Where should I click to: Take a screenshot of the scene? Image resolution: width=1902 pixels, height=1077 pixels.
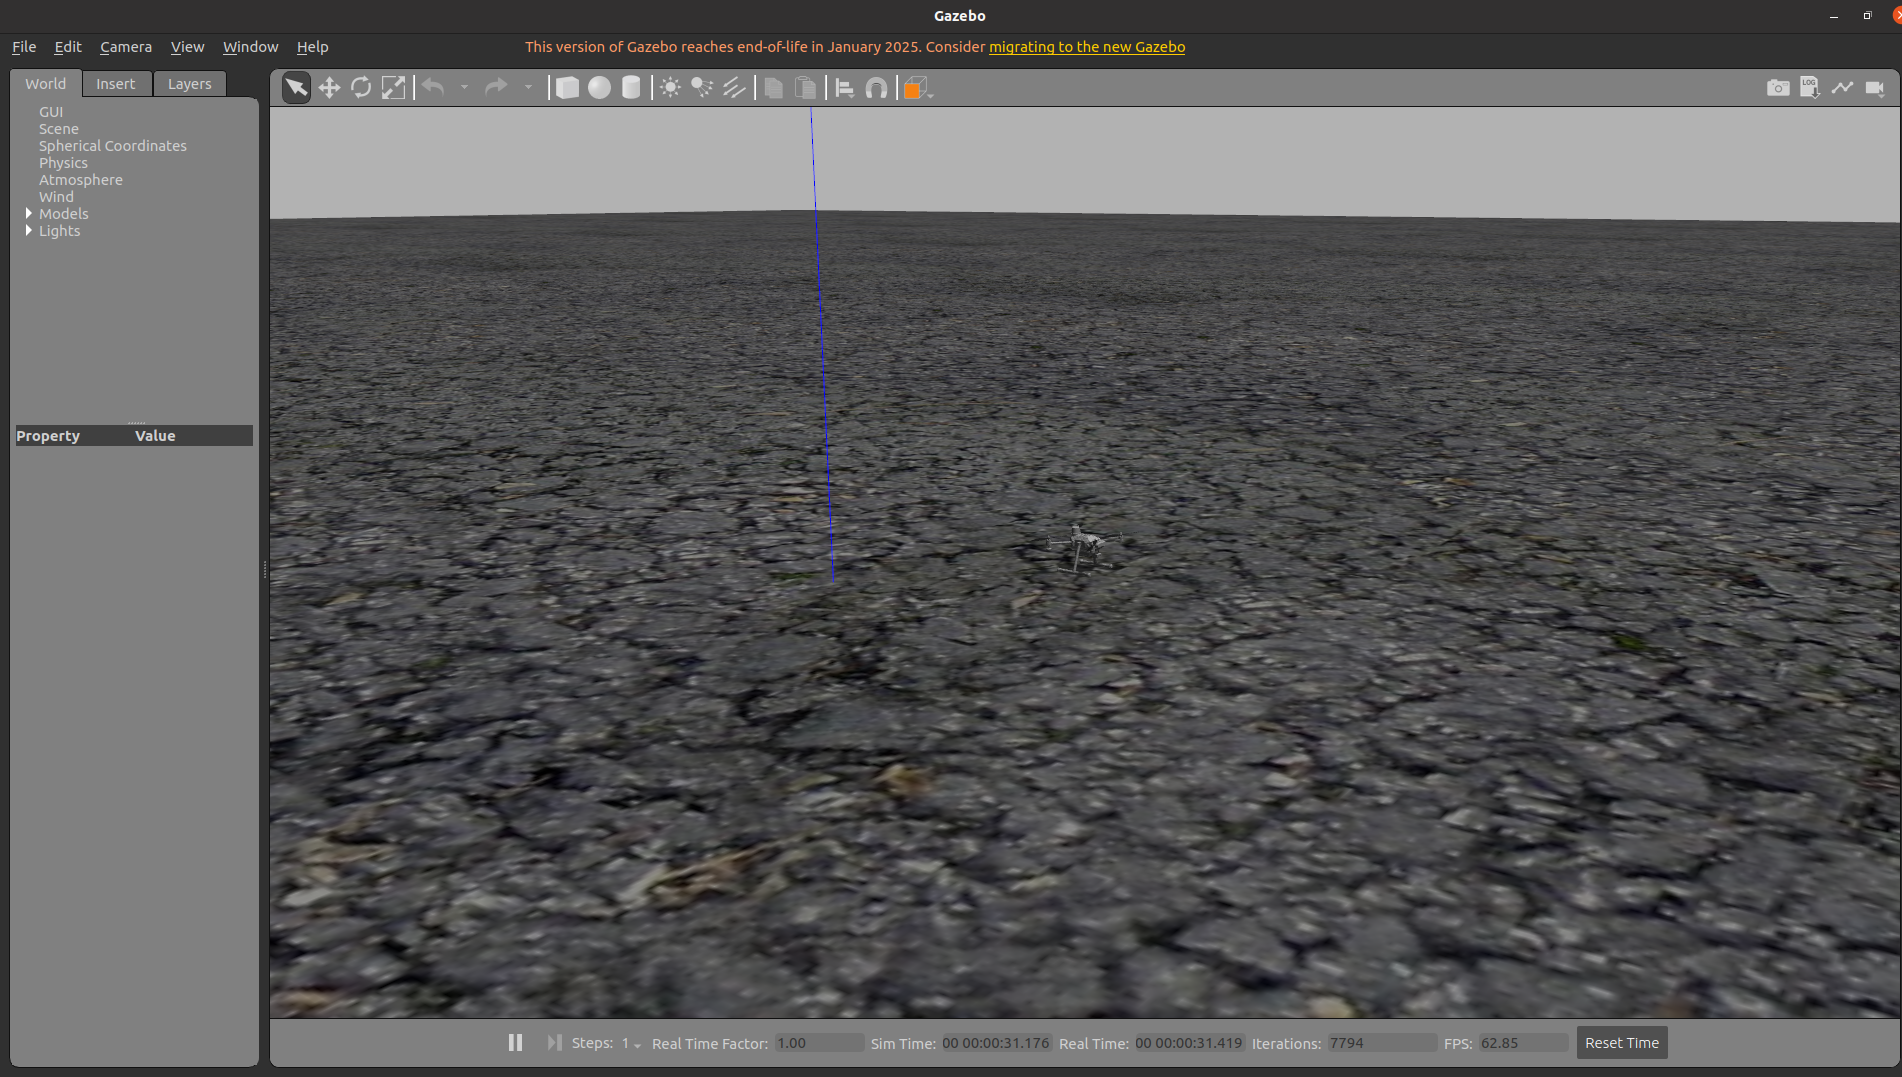1778,87
